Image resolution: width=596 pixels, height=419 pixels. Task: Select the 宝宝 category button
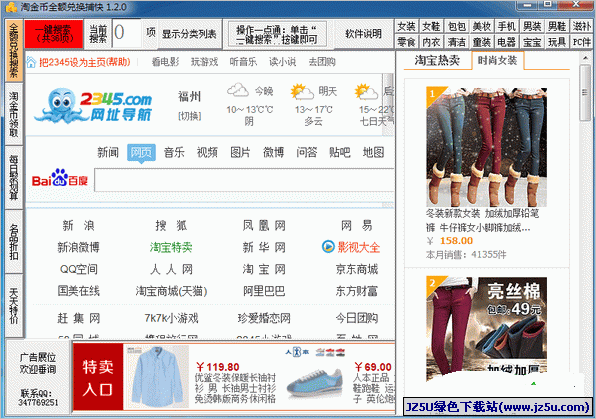pyautogui.click(x=532, y=42)
